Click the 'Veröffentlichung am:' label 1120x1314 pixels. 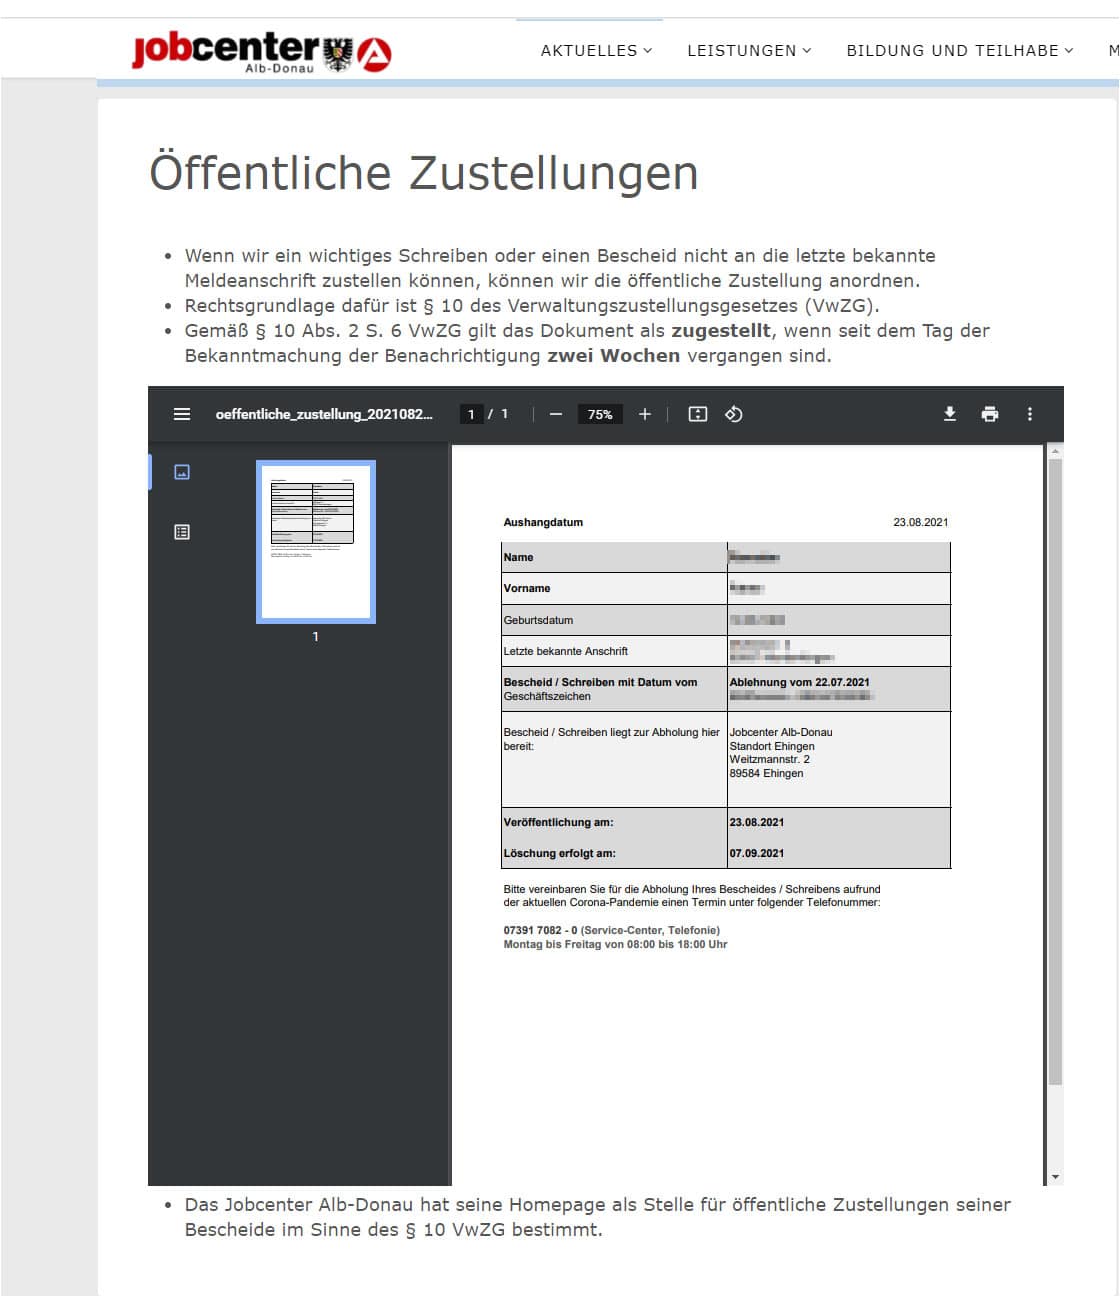pyautogui.click(x=558, y=822)
